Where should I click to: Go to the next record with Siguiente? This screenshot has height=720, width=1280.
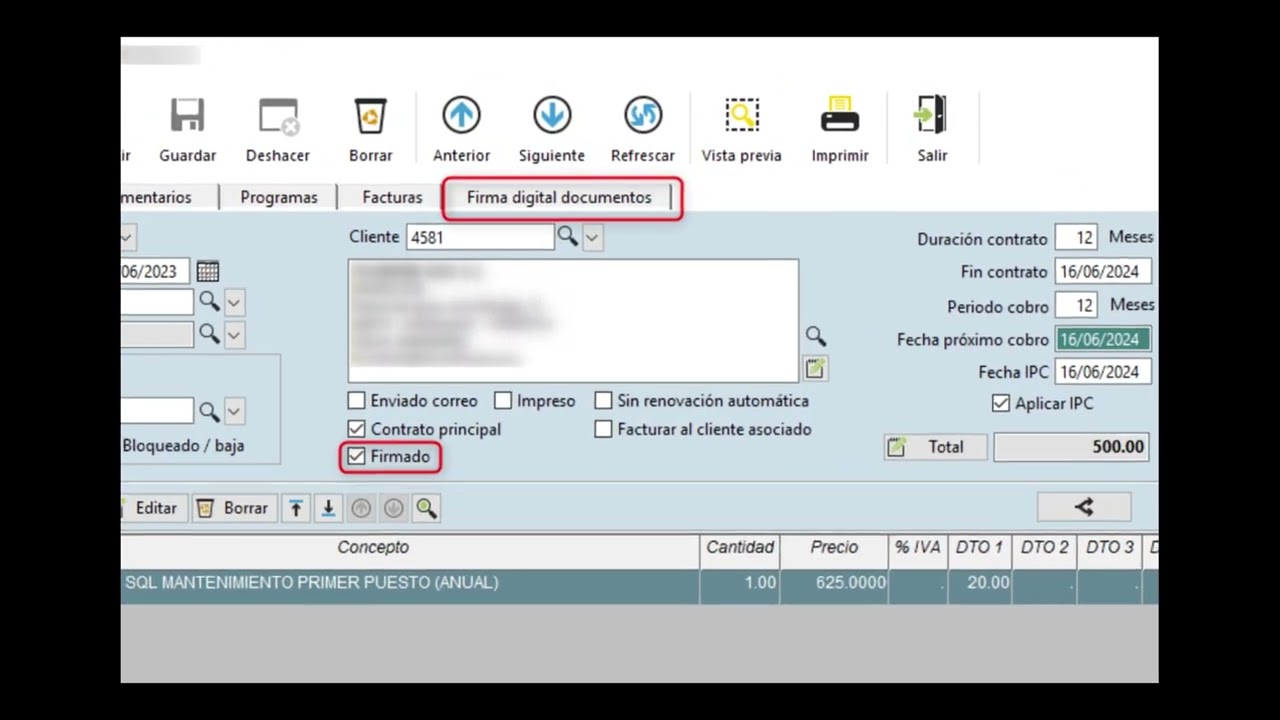tap(552, 116)
